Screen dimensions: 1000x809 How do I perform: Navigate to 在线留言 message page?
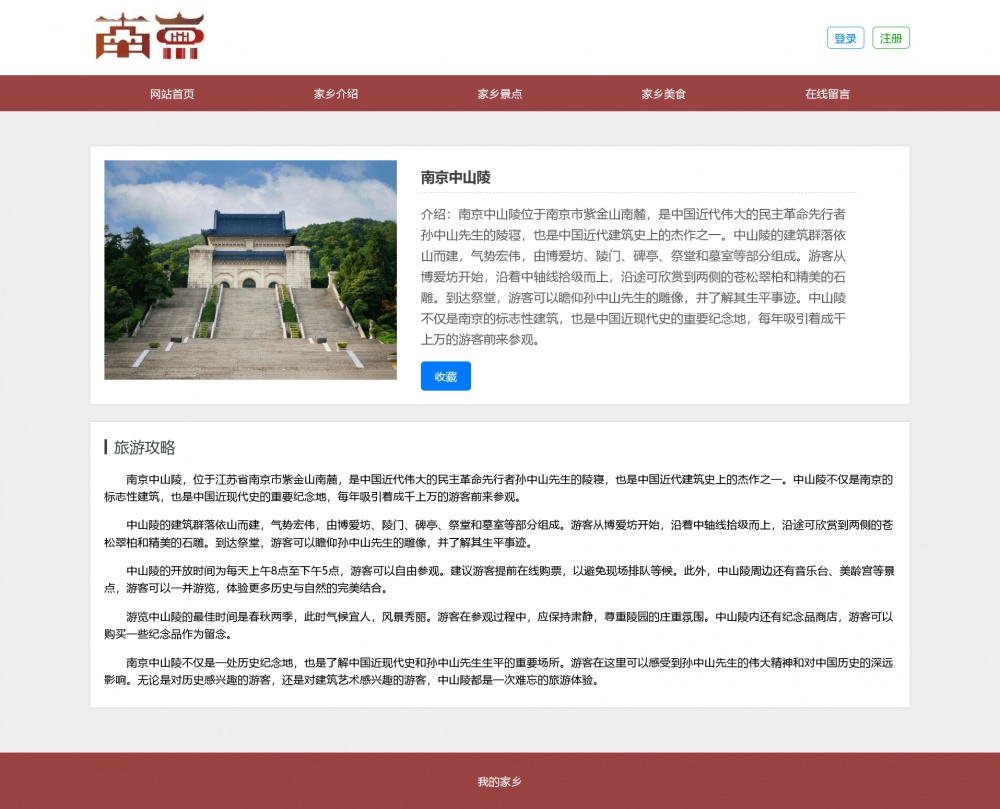click(x=828, y=94)
